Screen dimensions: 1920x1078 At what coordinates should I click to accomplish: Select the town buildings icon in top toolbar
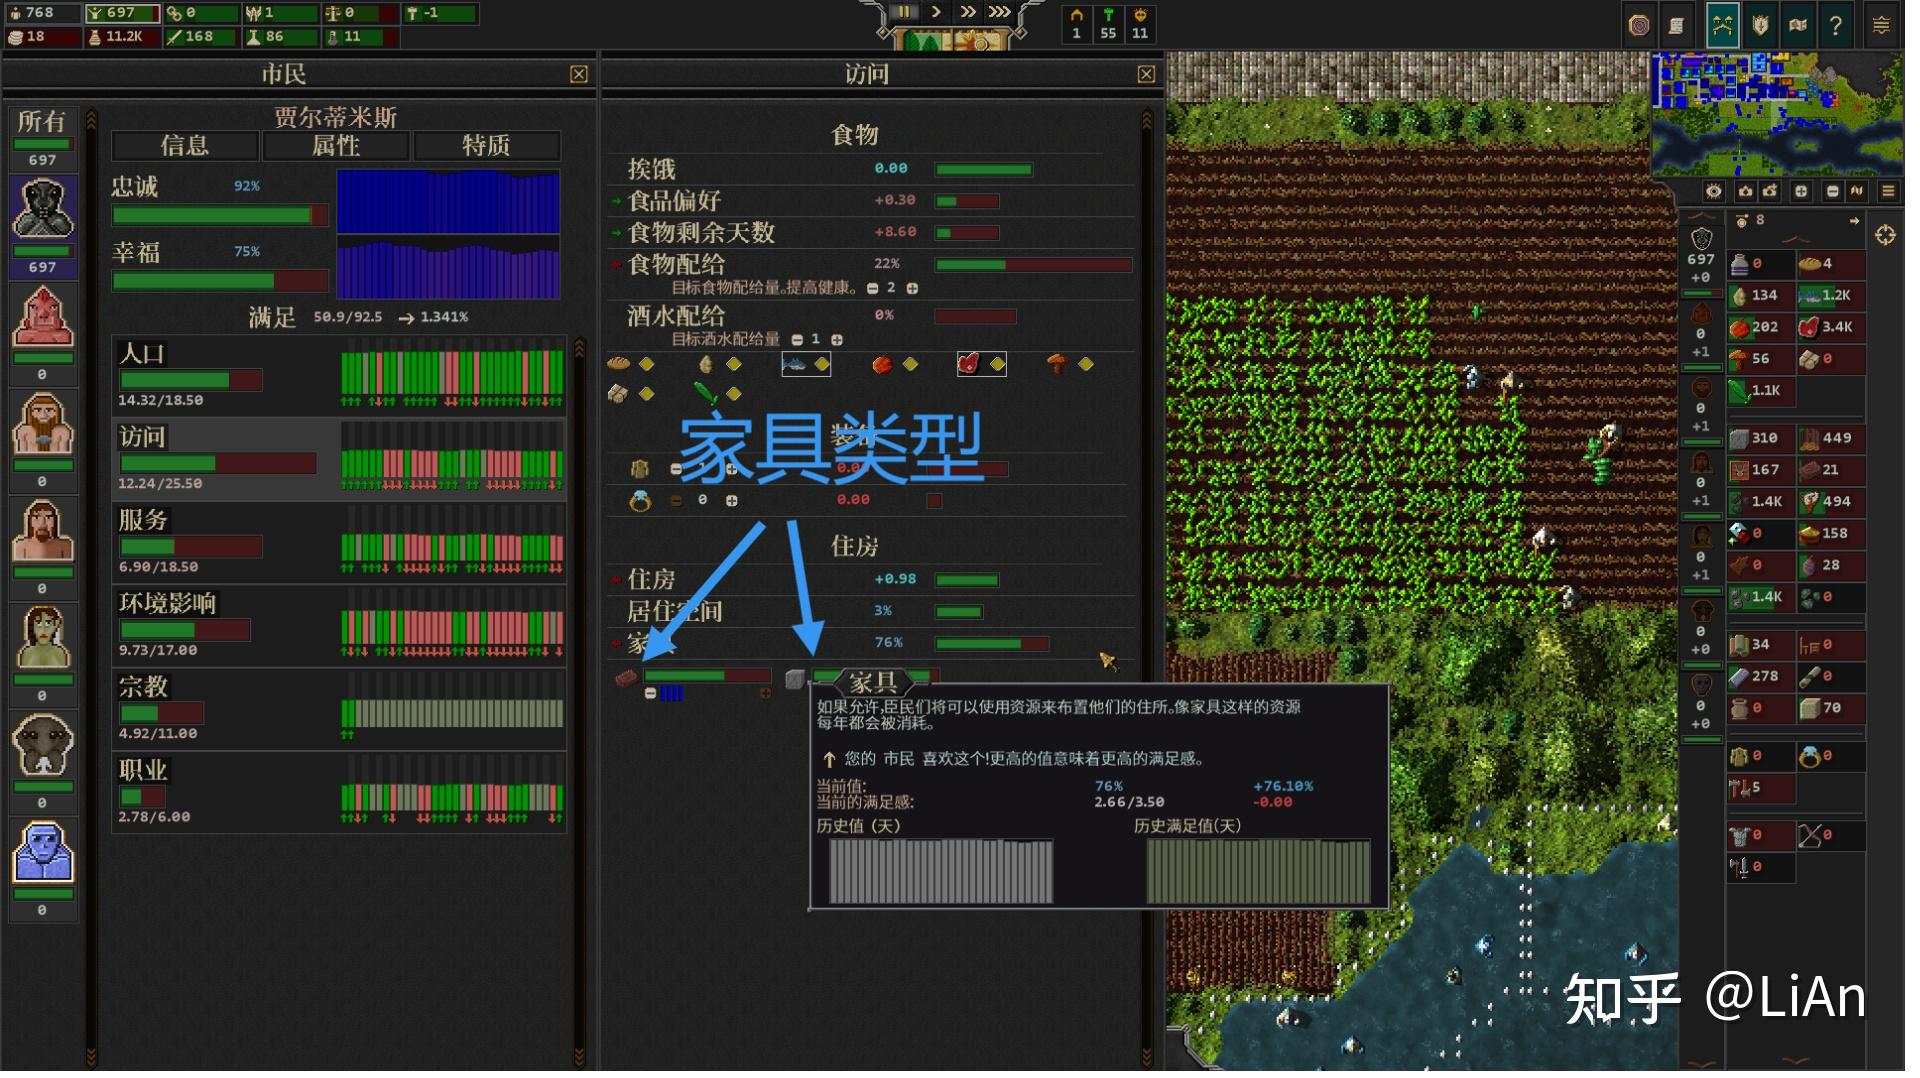[x=1722, y=24]
